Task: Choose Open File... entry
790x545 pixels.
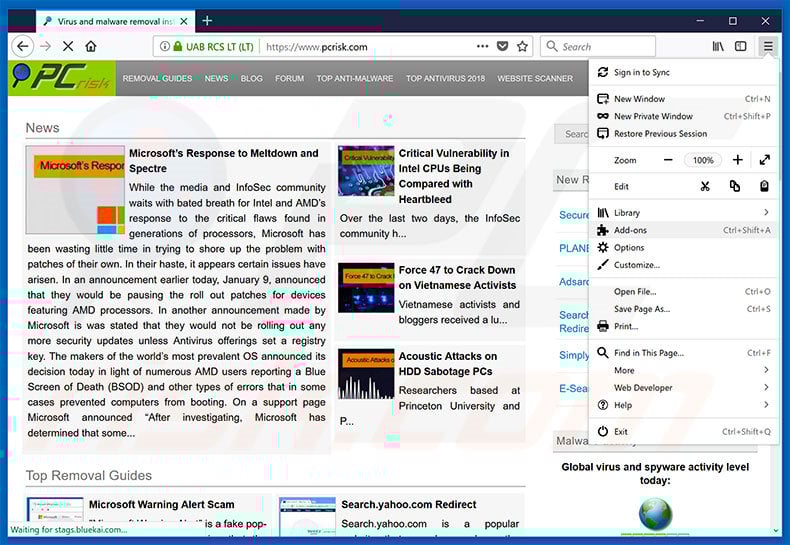Action: [683, 292]
